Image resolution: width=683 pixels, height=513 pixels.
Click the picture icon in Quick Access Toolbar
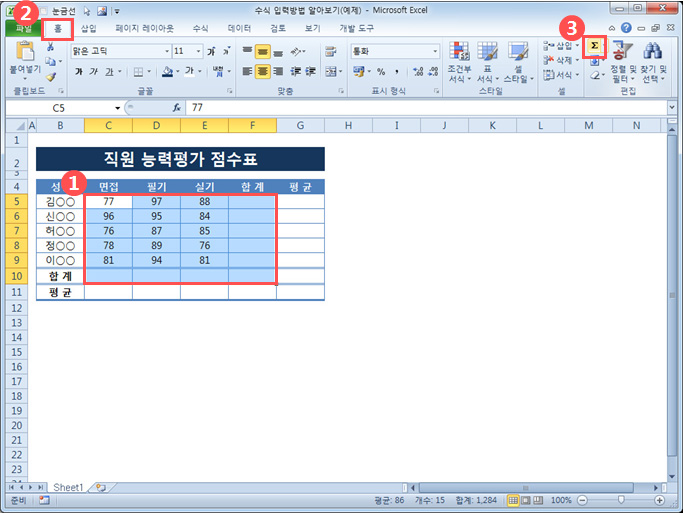102,11
